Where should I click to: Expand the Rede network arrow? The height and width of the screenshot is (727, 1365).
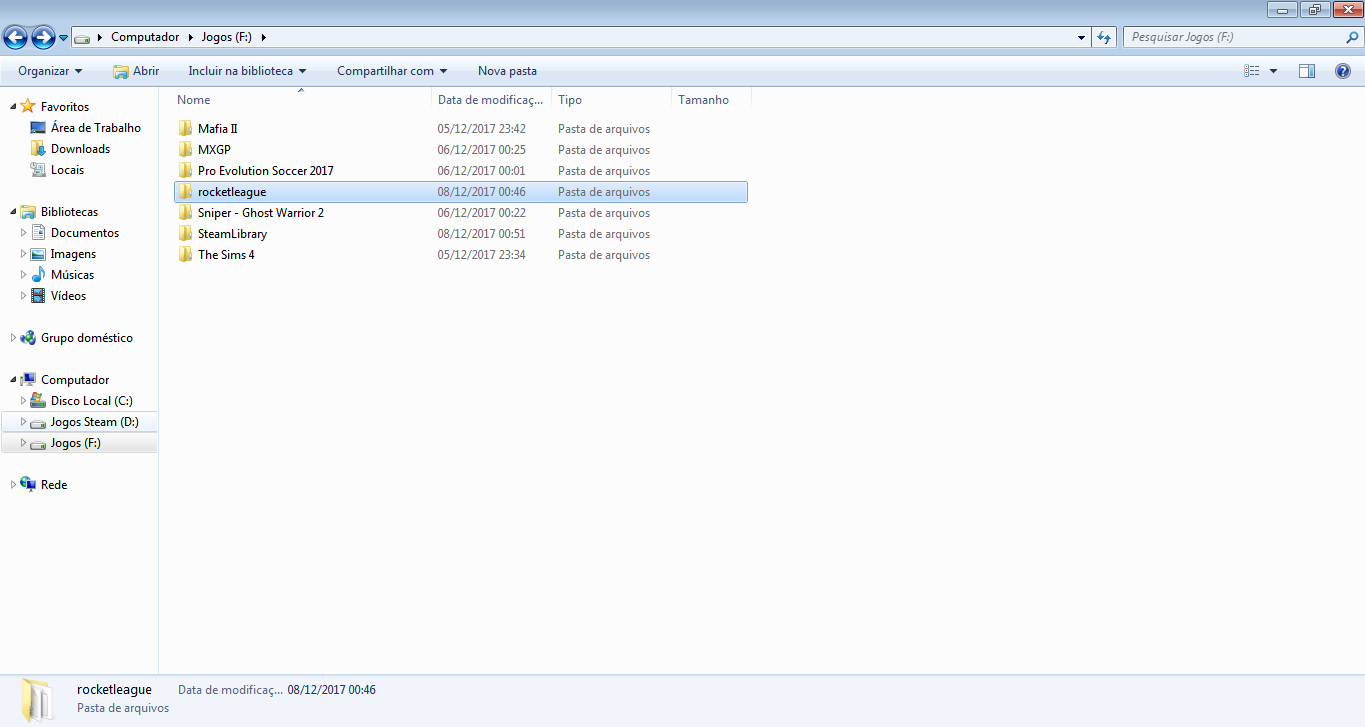(13, 485)
